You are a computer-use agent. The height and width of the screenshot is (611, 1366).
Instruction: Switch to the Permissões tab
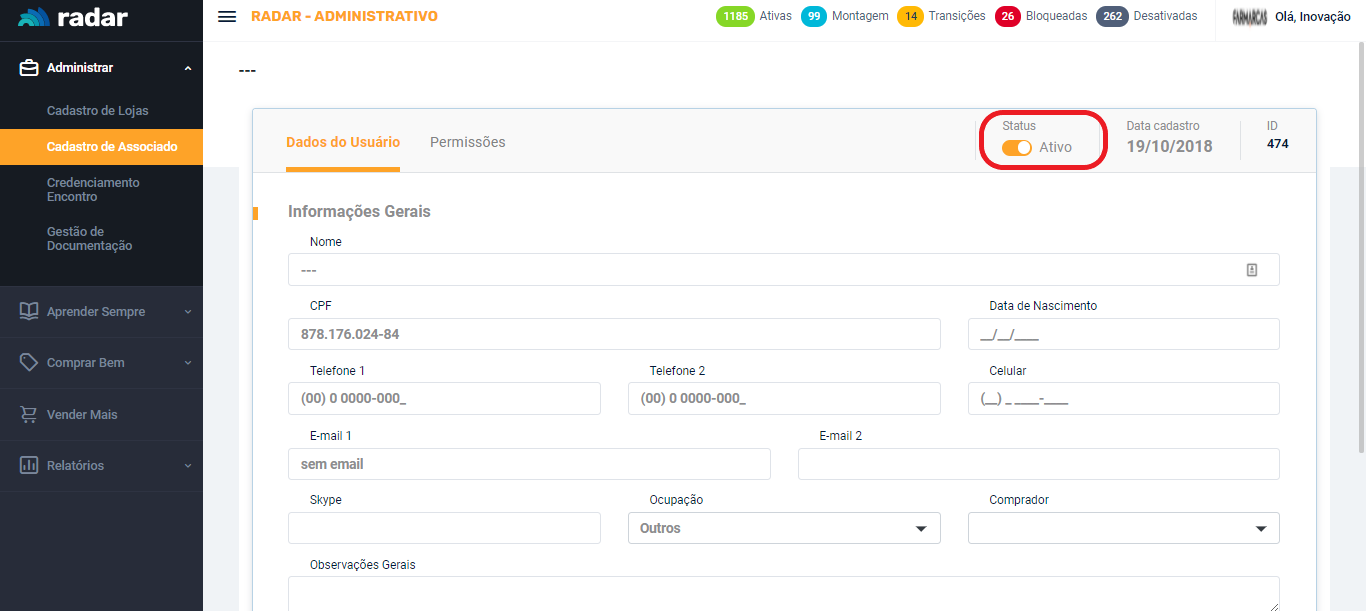coord(467,142)
